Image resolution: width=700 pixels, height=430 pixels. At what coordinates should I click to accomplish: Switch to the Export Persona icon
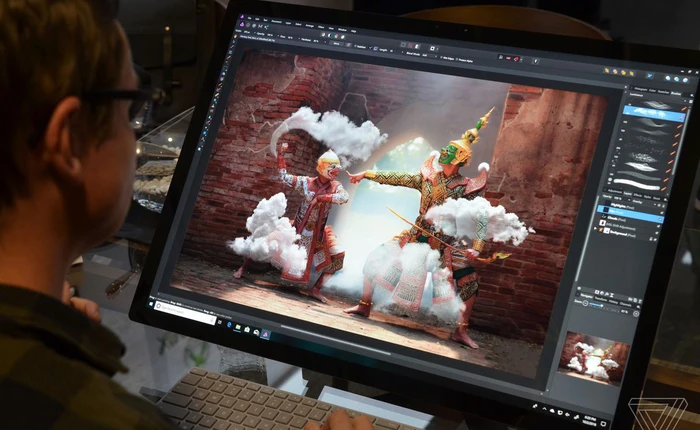coord(266,27)
